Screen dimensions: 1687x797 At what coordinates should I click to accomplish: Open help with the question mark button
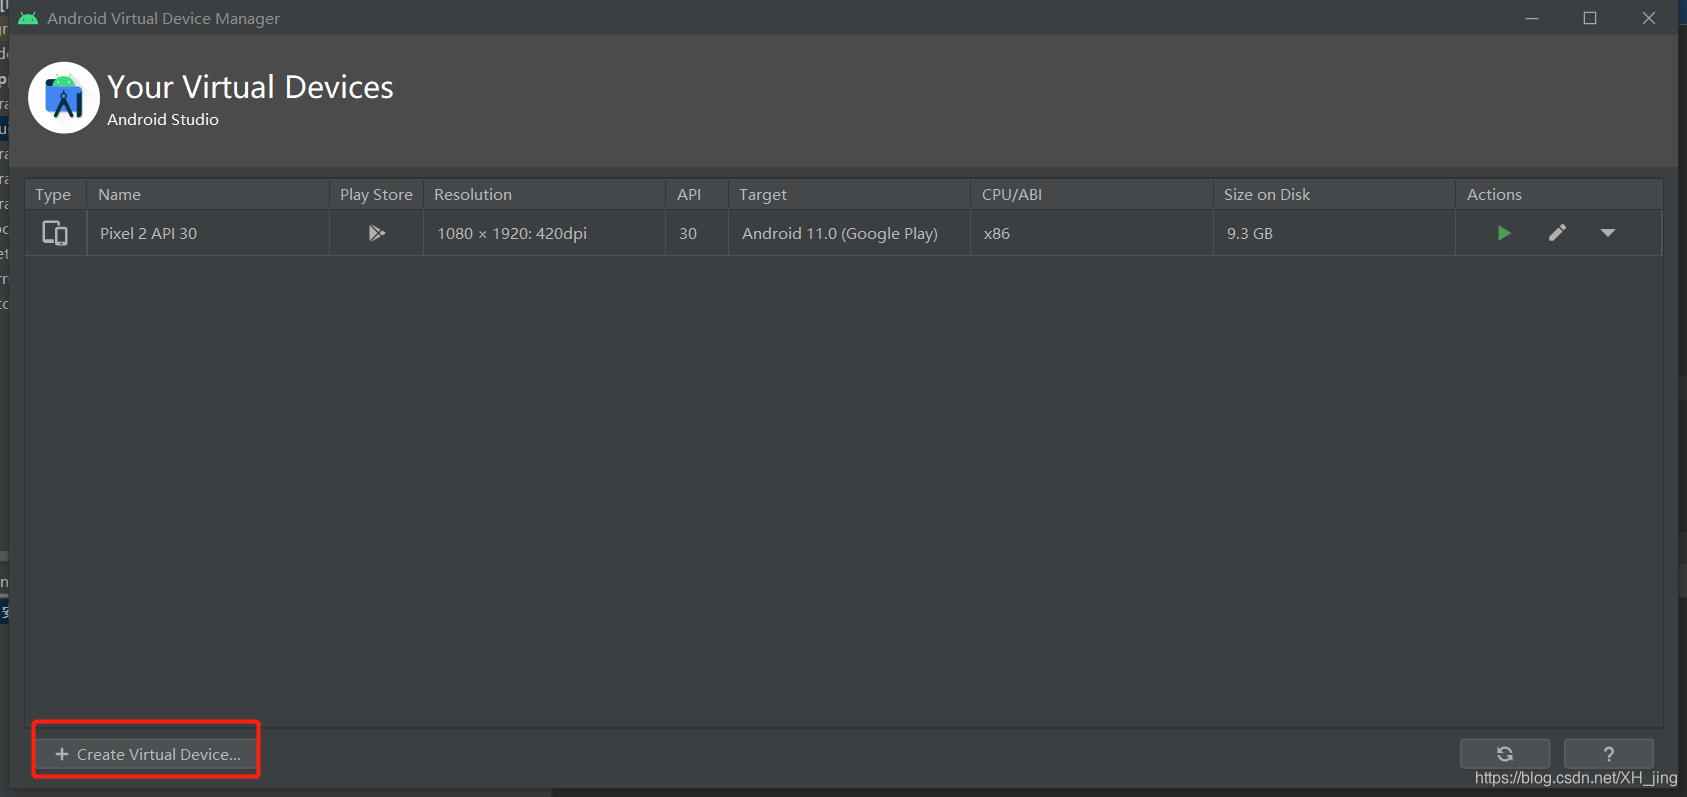tap(1608, 754)
